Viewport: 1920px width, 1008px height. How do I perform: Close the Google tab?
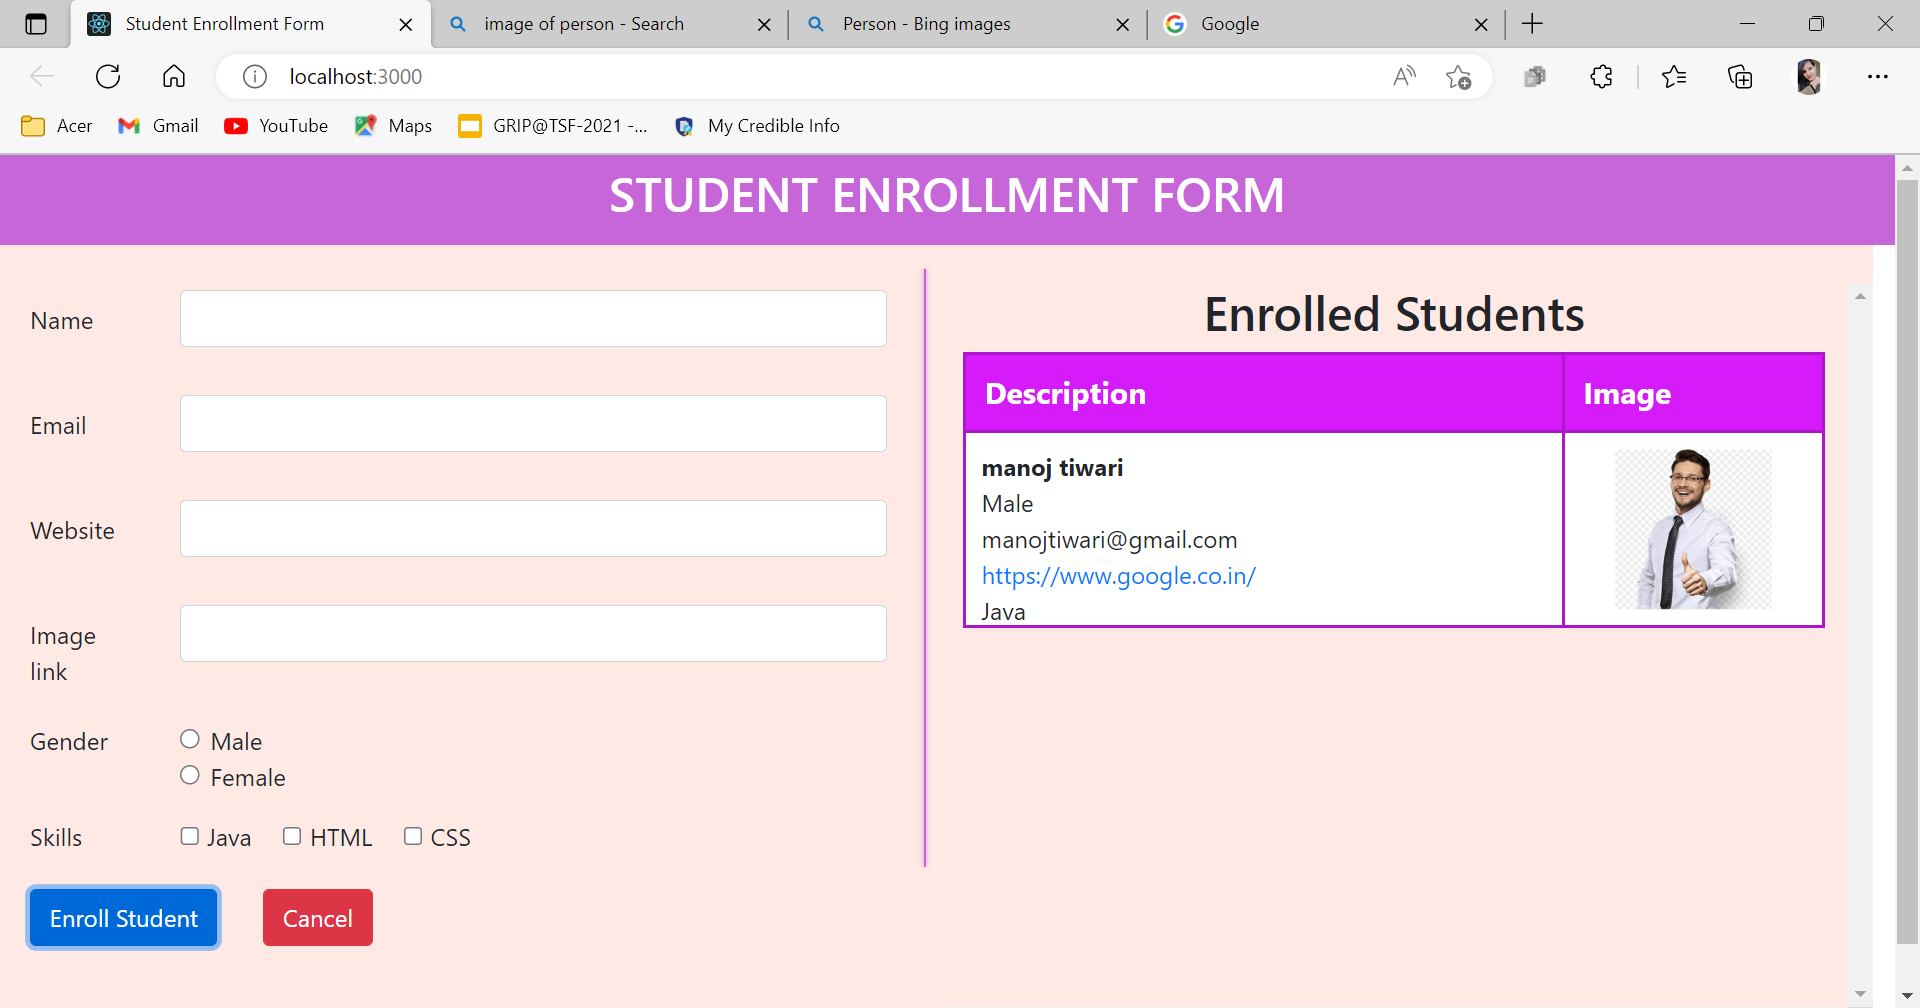1481,25
